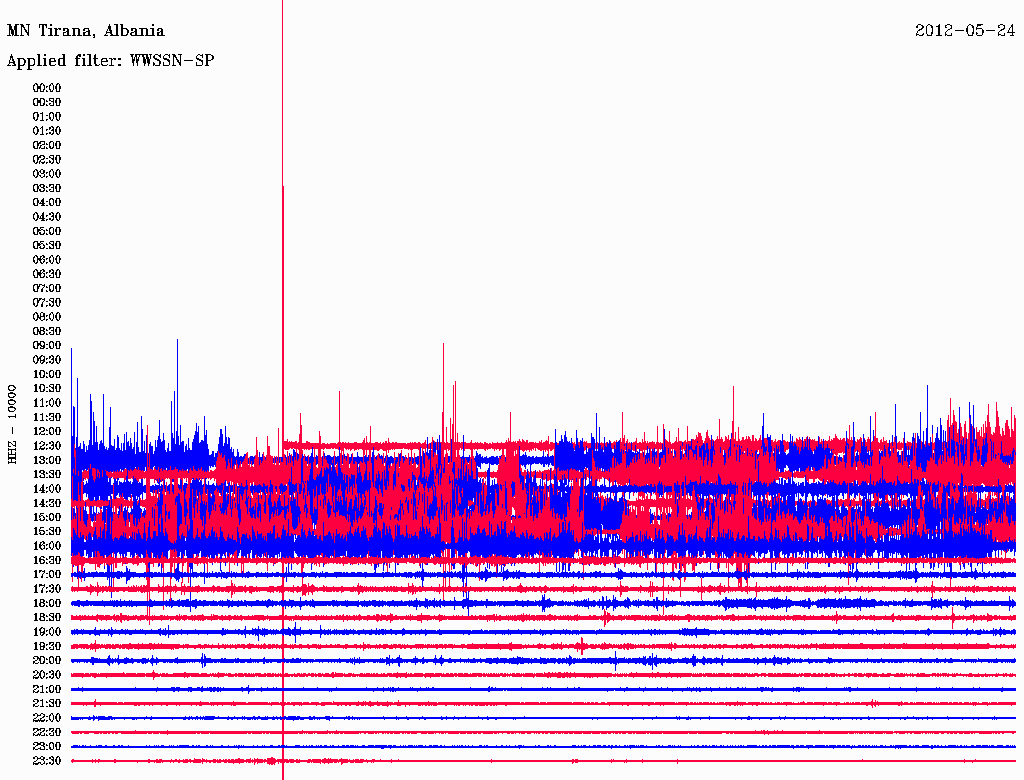Click the '10:30' time label
Viewport: 1024px width, 780px height.
click(47, 389)
